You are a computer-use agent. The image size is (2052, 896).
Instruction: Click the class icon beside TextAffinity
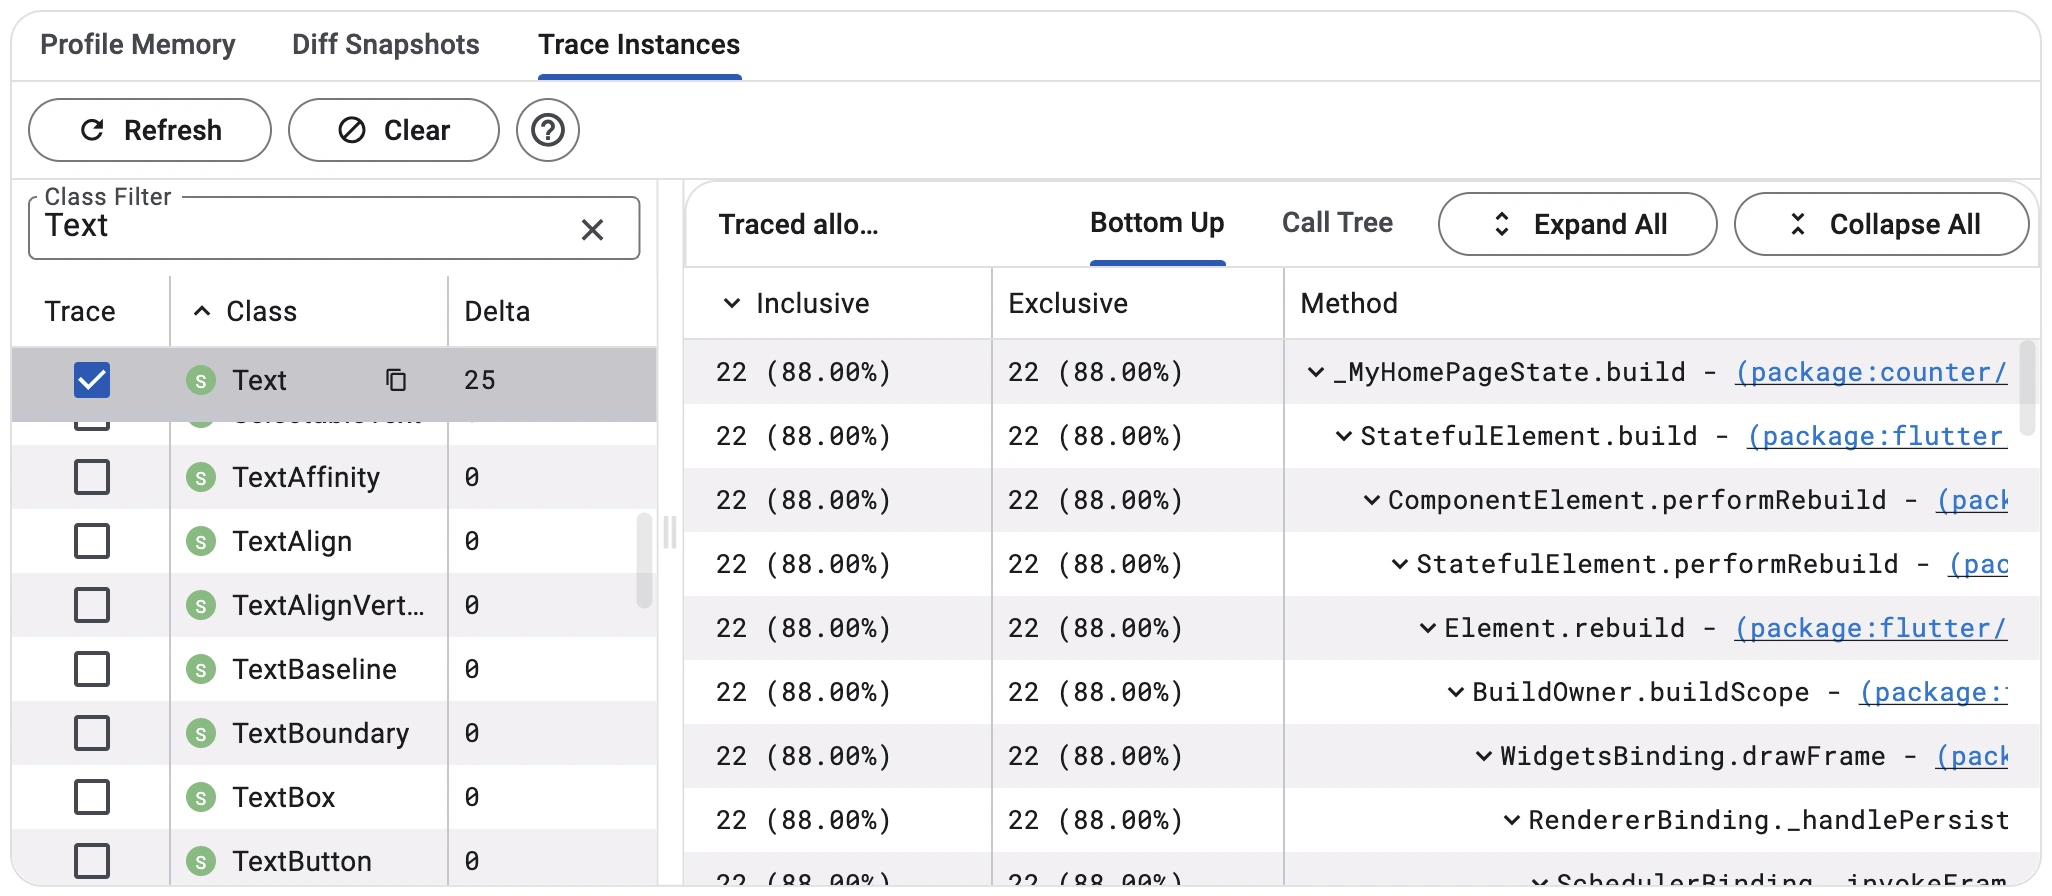[x=201, y=478]
